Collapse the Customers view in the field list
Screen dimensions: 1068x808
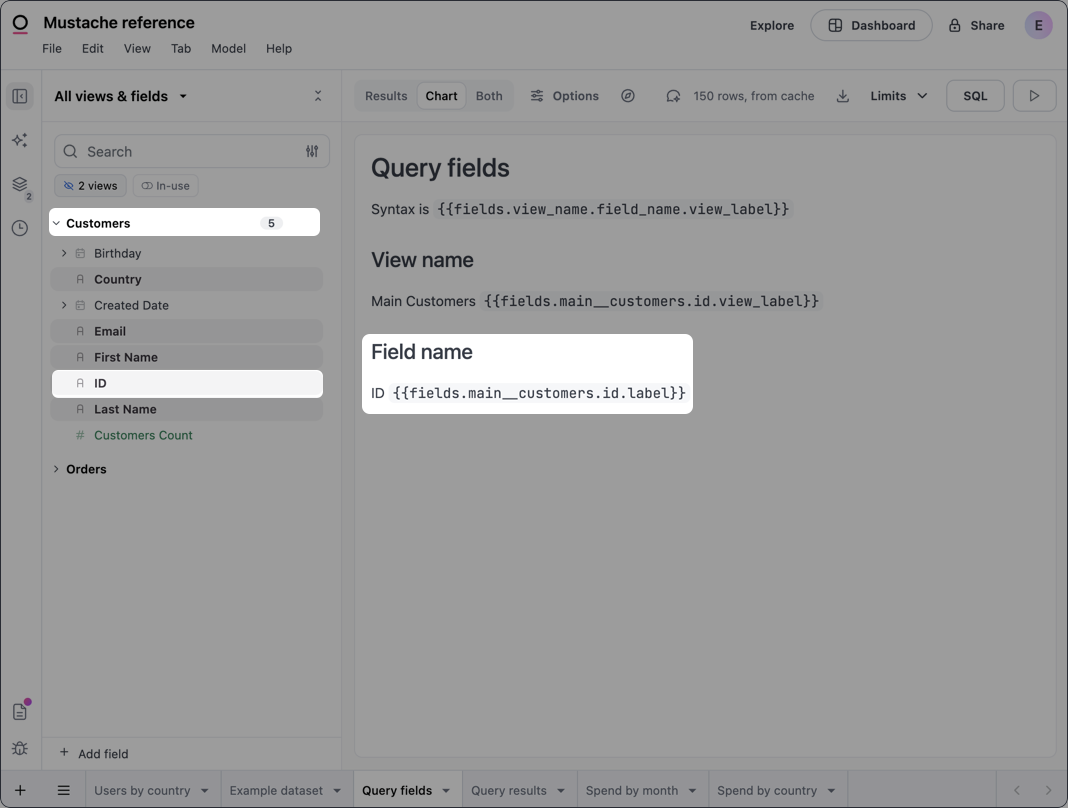click(56, 222)
